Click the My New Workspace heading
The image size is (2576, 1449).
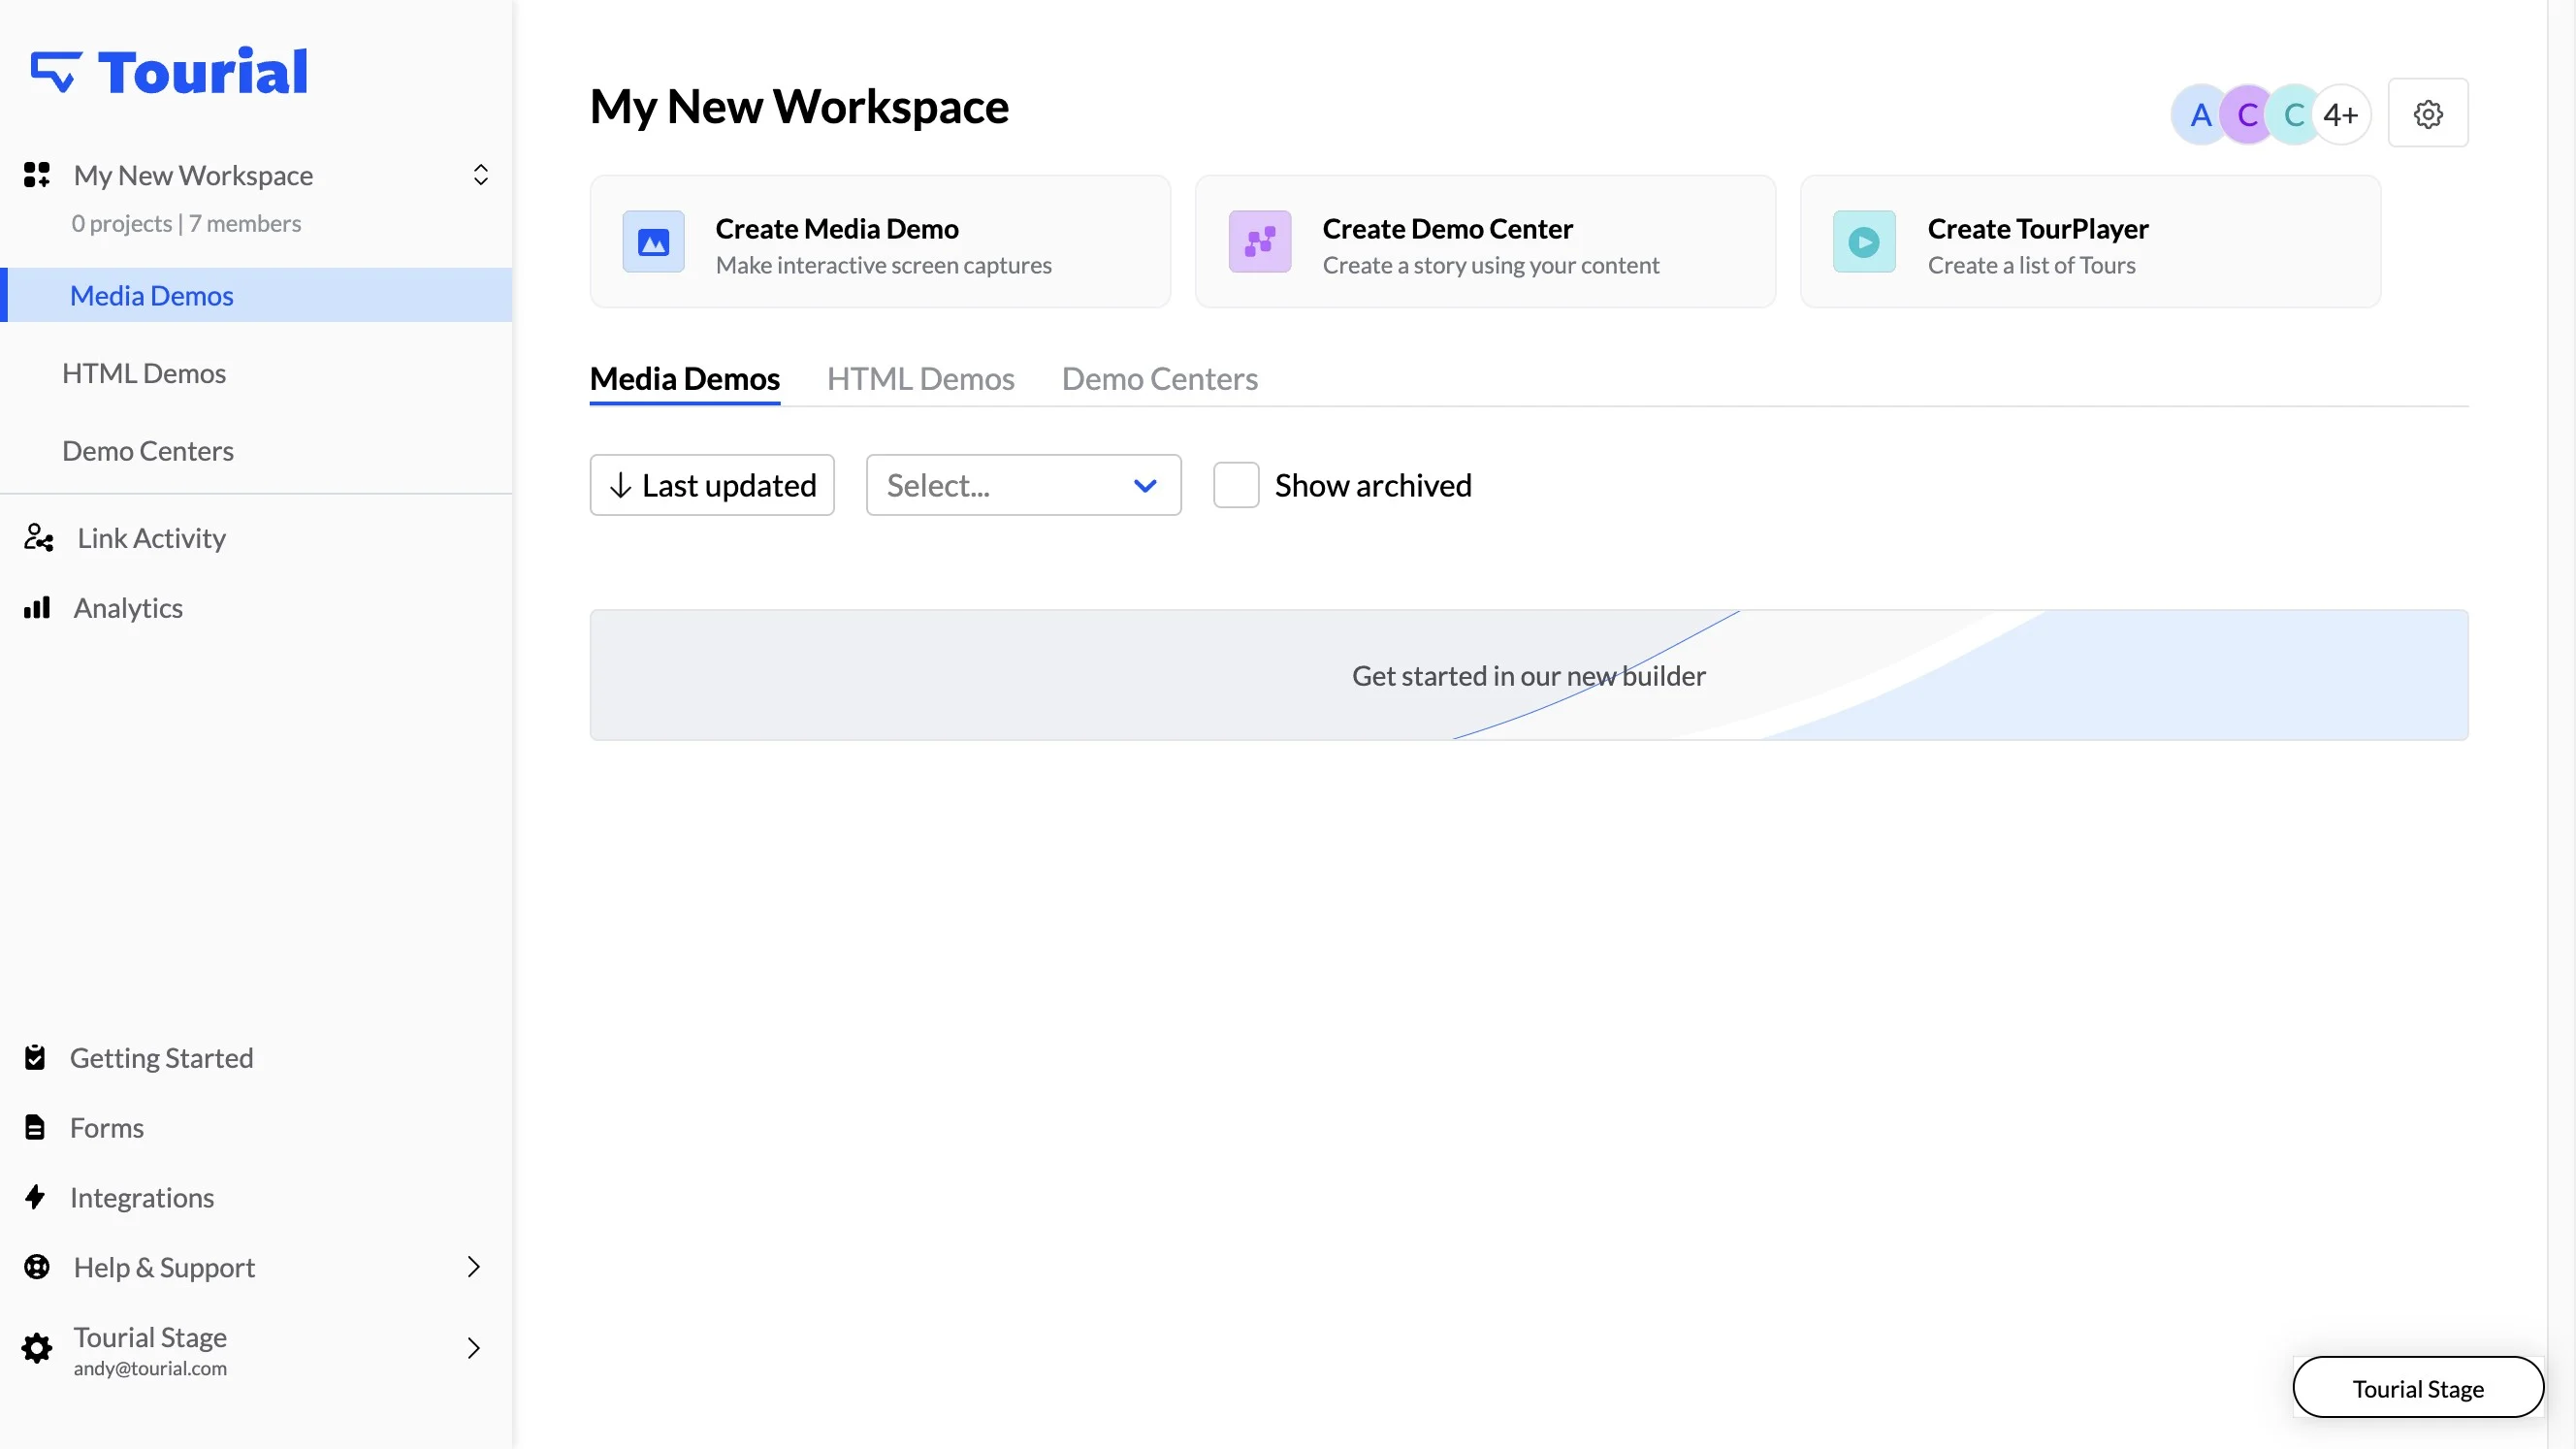click(799, 106)
